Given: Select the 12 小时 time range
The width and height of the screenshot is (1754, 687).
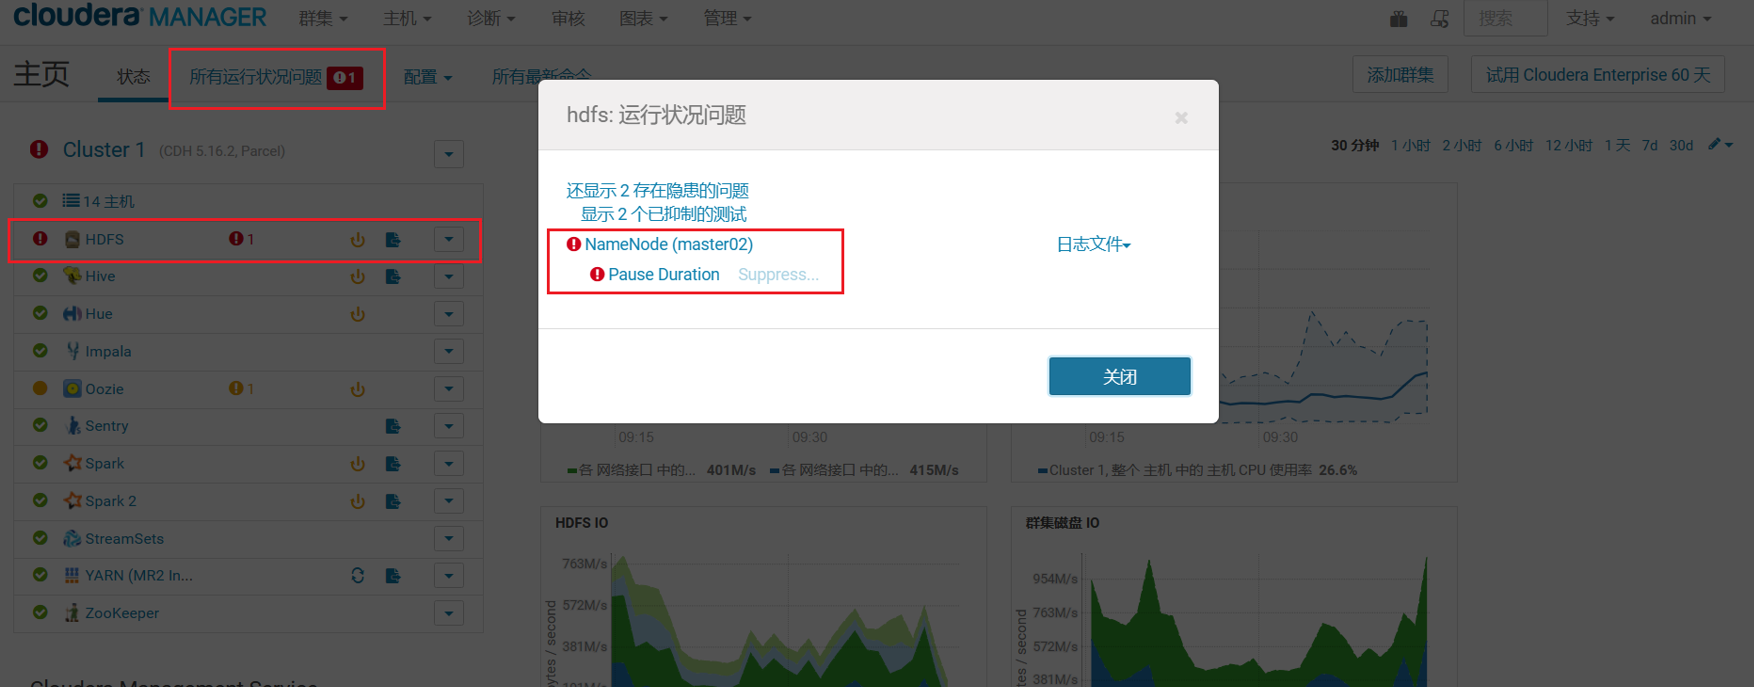Looking at the screenshot, I should pos(1568,145).
